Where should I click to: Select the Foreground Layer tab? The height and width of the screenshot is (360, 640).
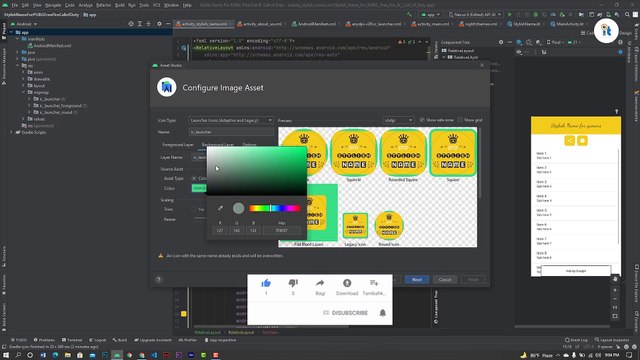coord(178,144)
